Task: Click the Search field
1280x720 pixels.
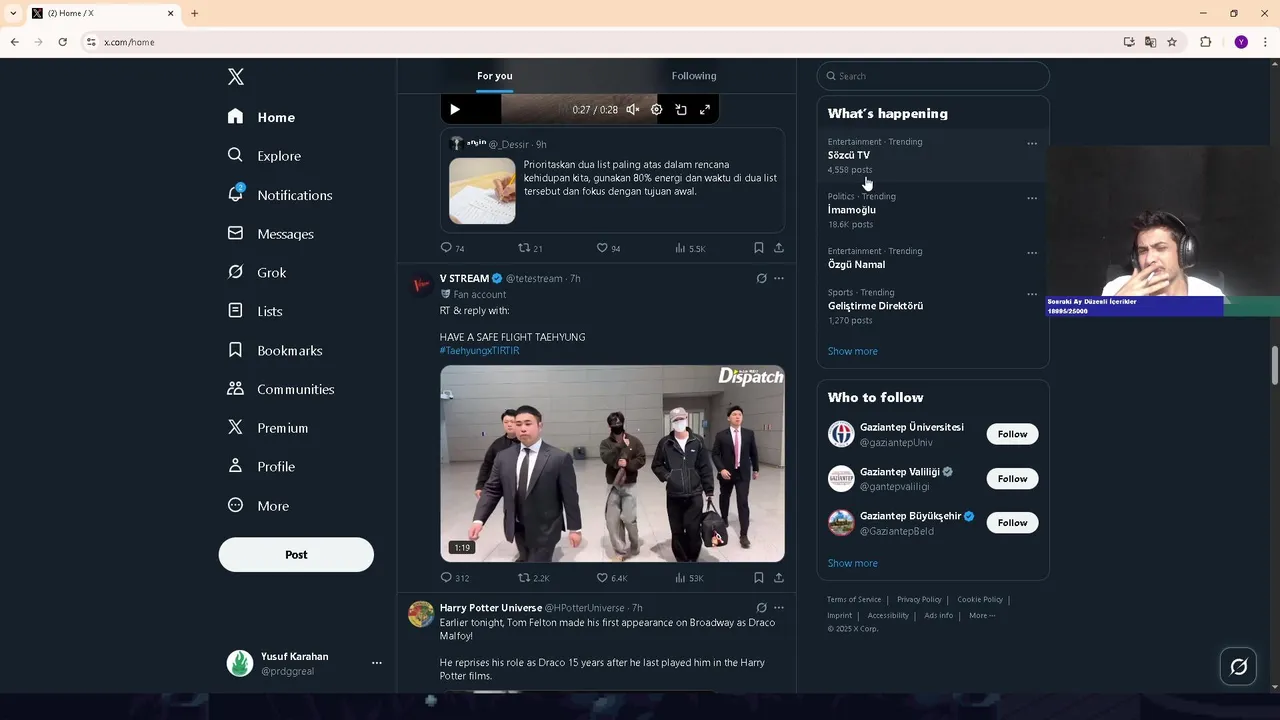Action: coord(933,76)
